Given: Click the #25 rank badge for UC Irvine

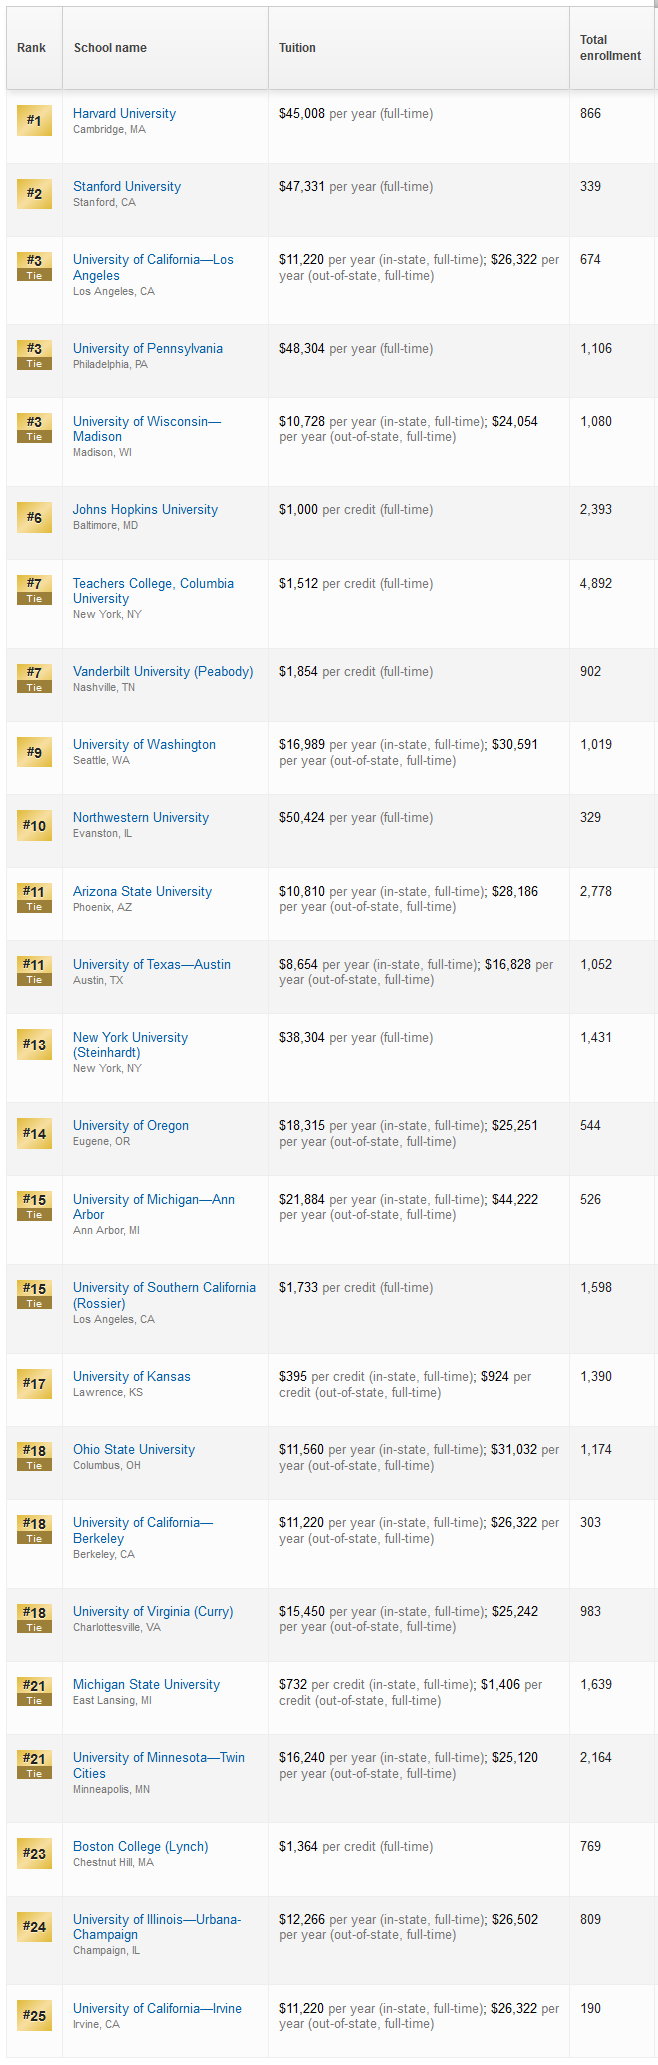Looking at the screenshot, I should [x=34, y=2015].
